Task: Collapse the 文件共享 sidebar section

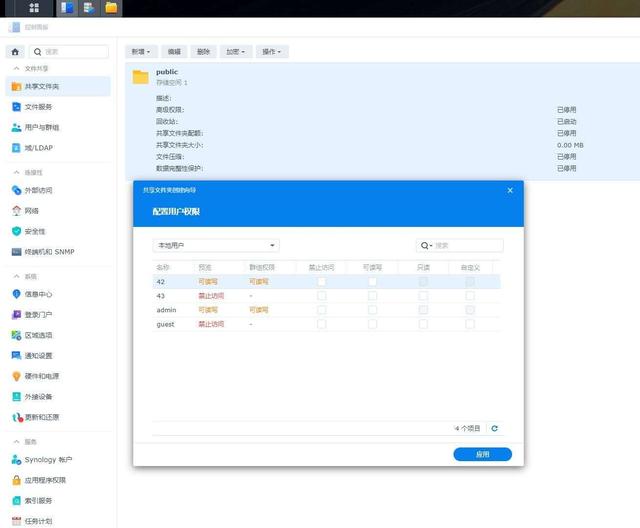Action: [15, 68]
